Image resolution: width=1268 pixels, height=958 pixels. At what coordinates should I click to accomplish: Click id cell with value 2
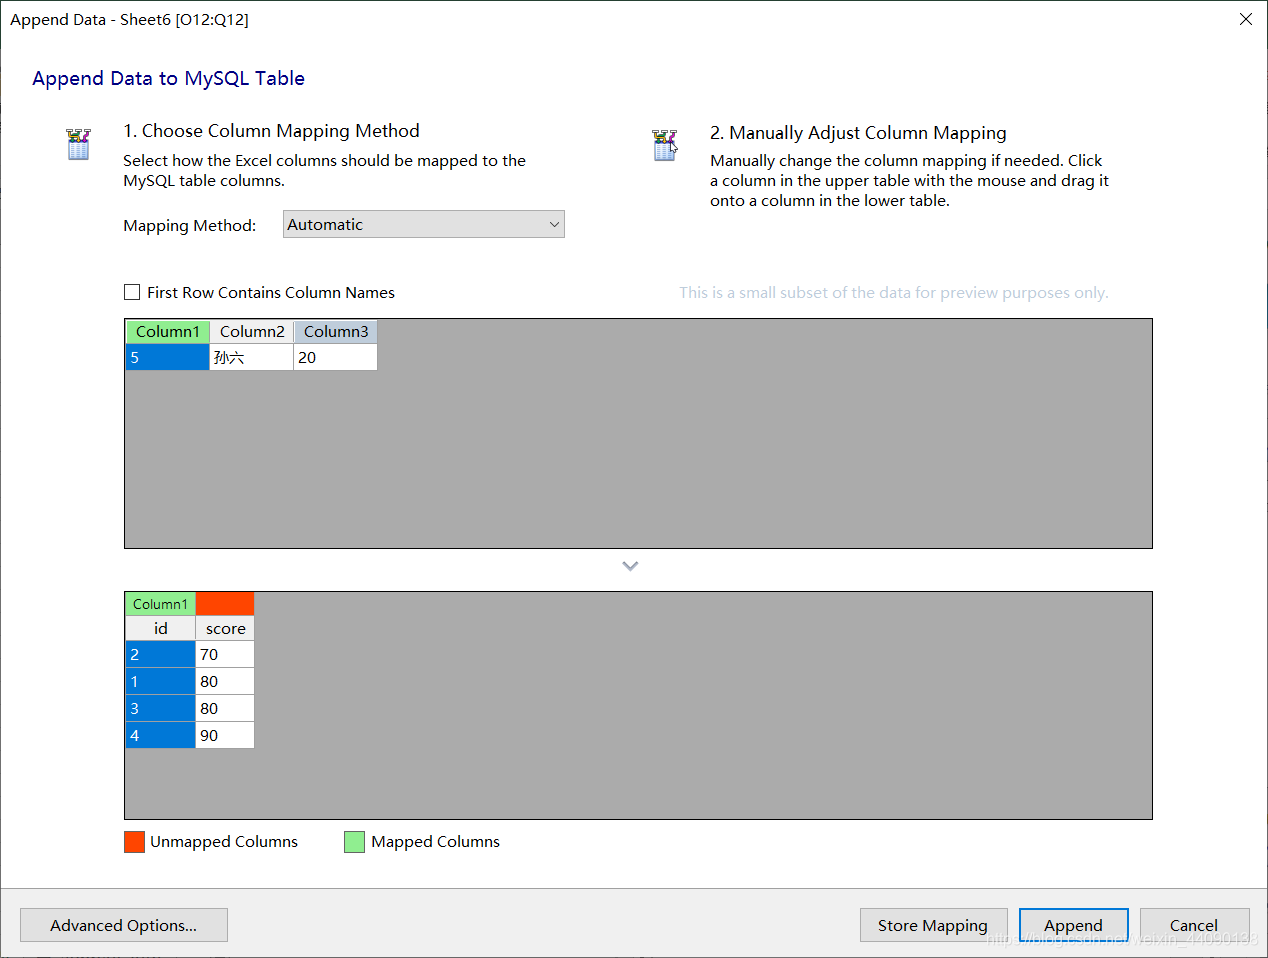point(160,654)
